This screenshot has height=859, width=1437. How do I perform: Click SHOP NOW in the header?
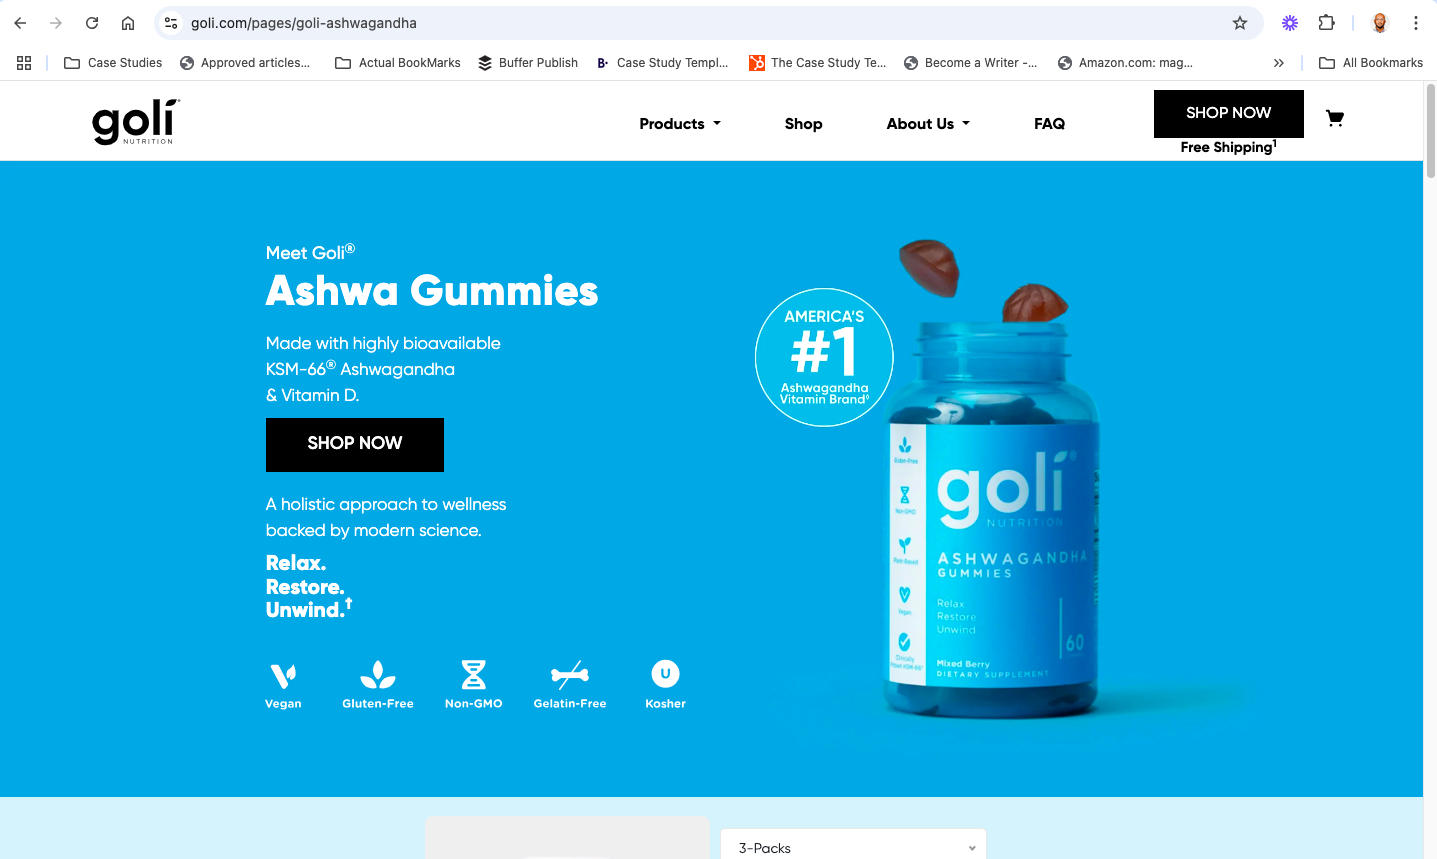[x=1229, y=114]
